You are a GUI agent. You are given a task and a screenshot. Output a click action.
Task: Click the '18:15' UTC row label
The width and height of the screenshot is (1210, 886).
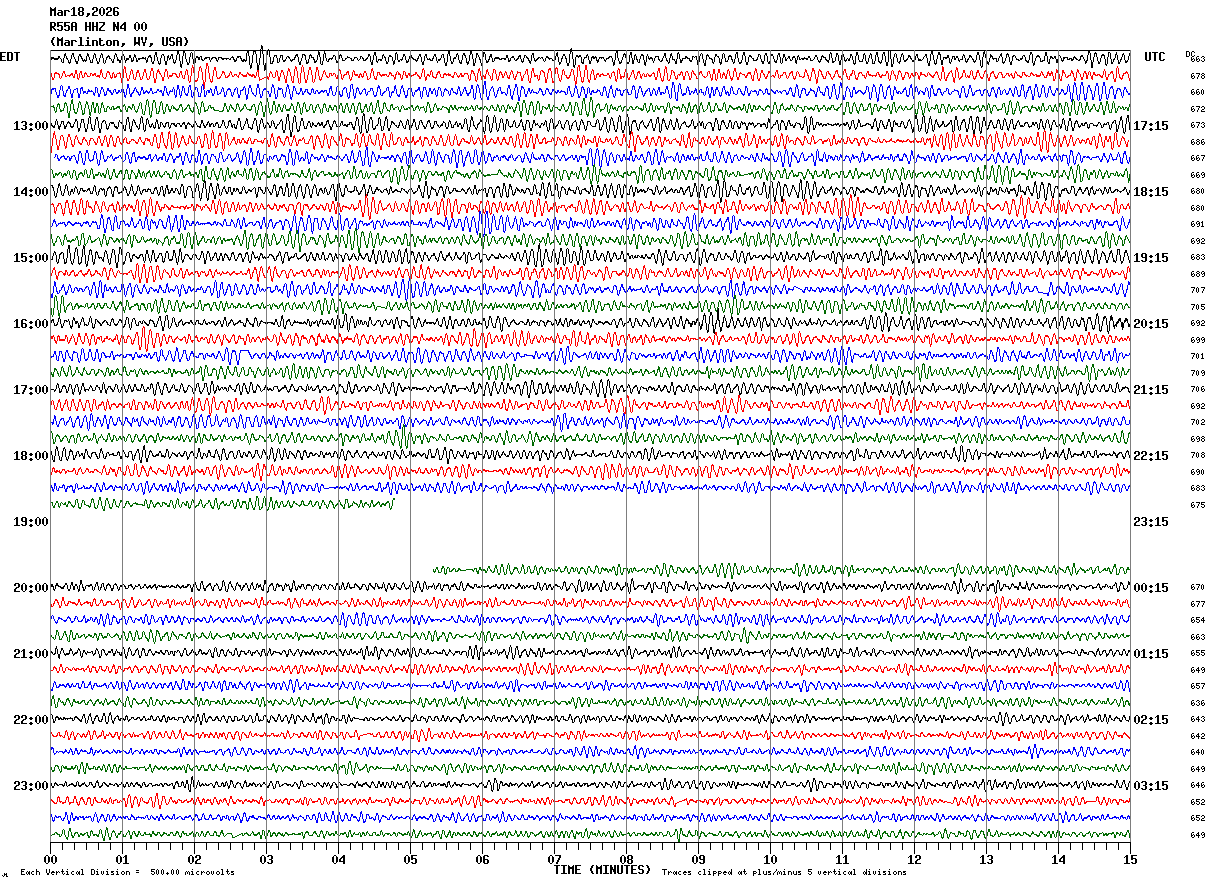(1151, 192)
